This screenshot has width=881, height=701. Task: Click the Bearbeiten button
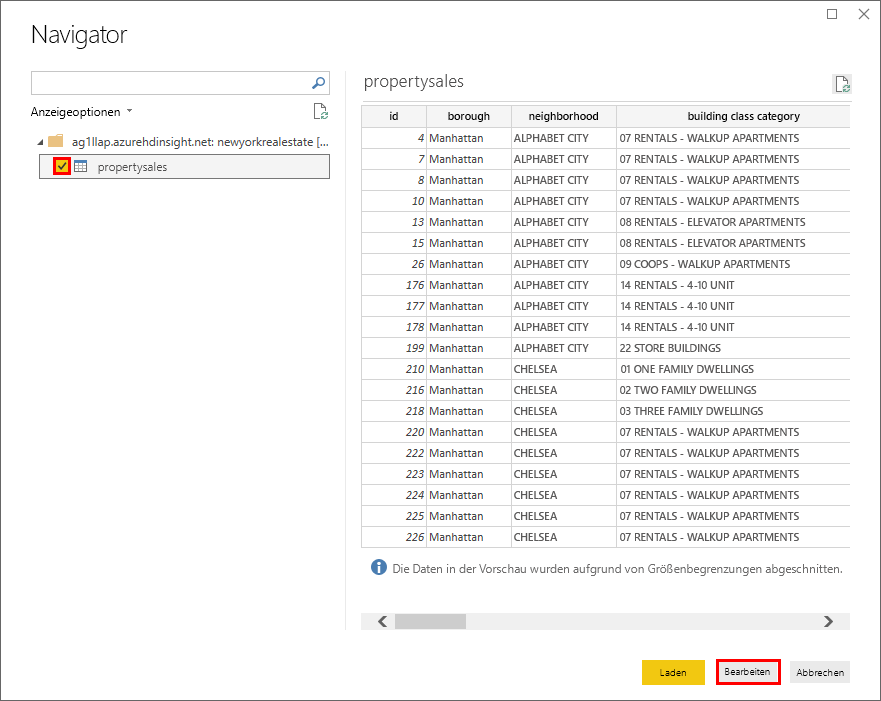(747, 672)
